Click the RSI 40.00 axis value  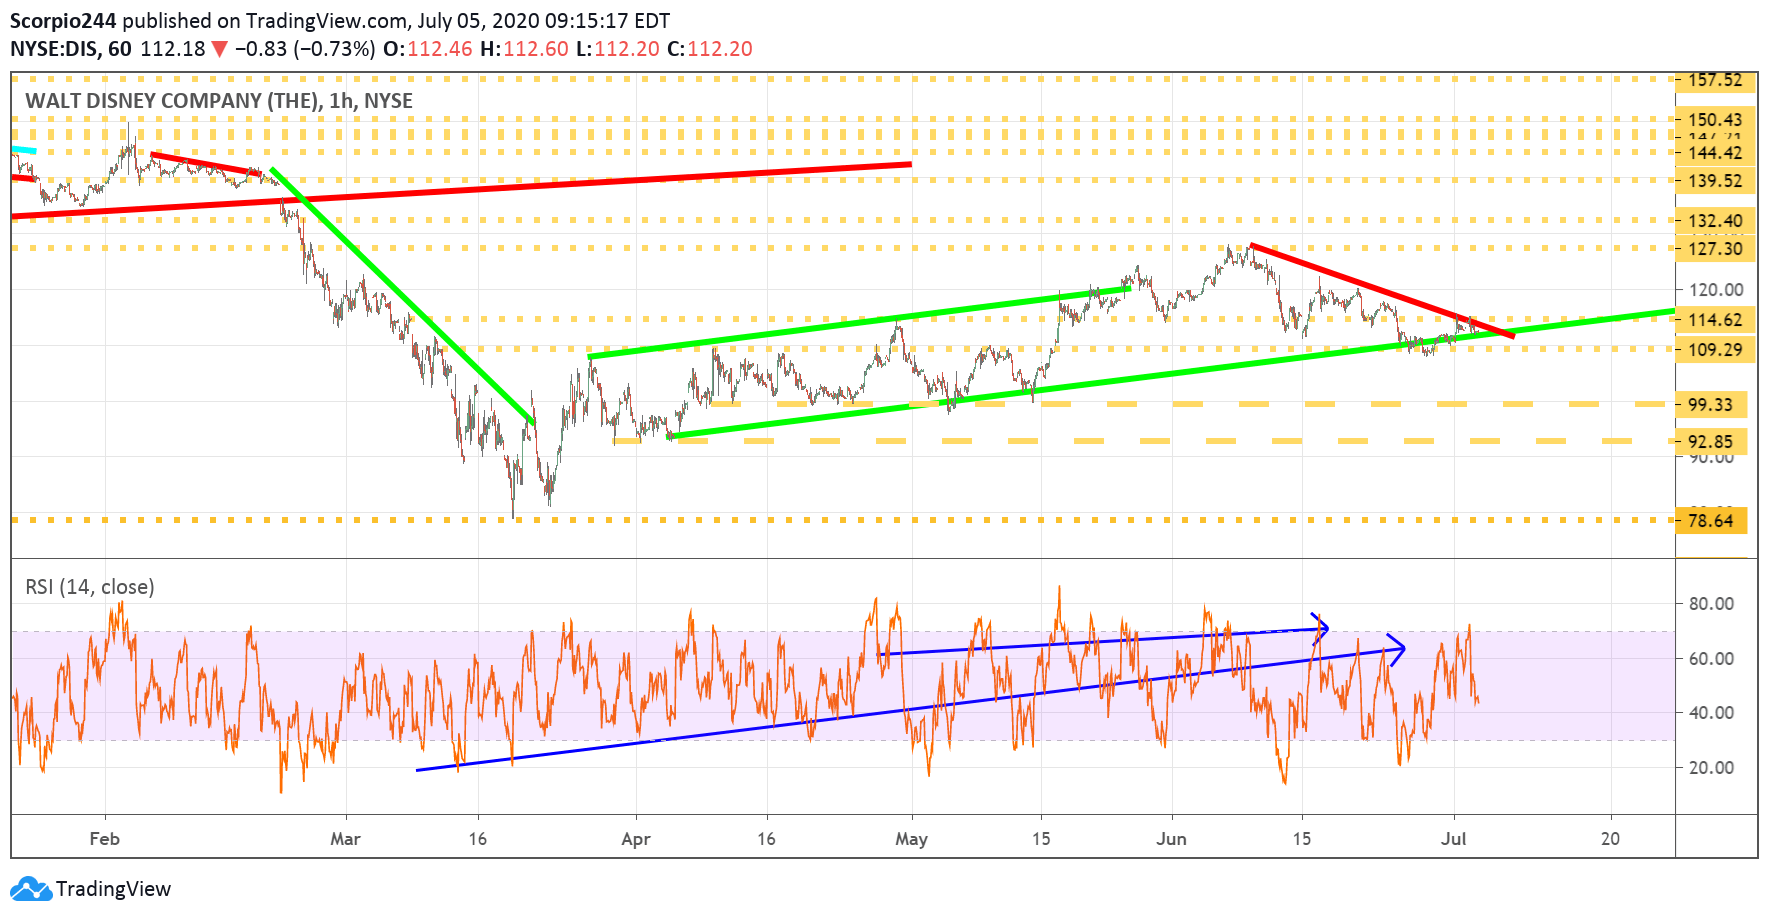(x=1711, y=713)
